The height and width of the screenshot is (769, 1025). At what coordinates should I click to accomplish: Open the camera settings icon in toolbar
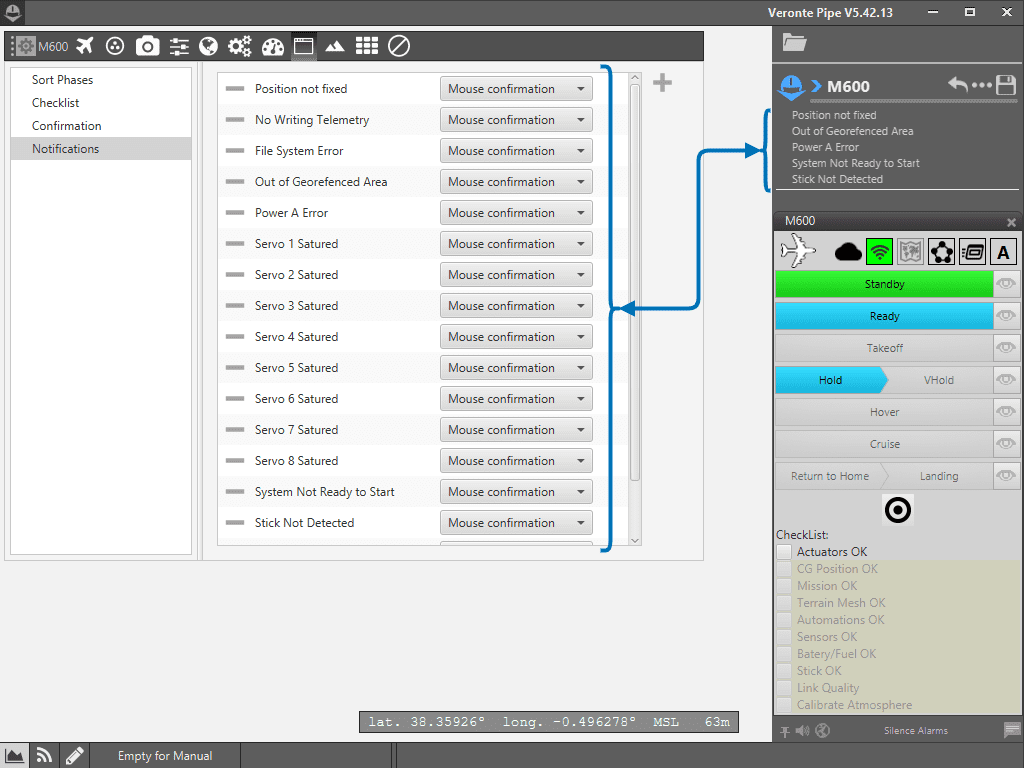click(x=147, y=46)
